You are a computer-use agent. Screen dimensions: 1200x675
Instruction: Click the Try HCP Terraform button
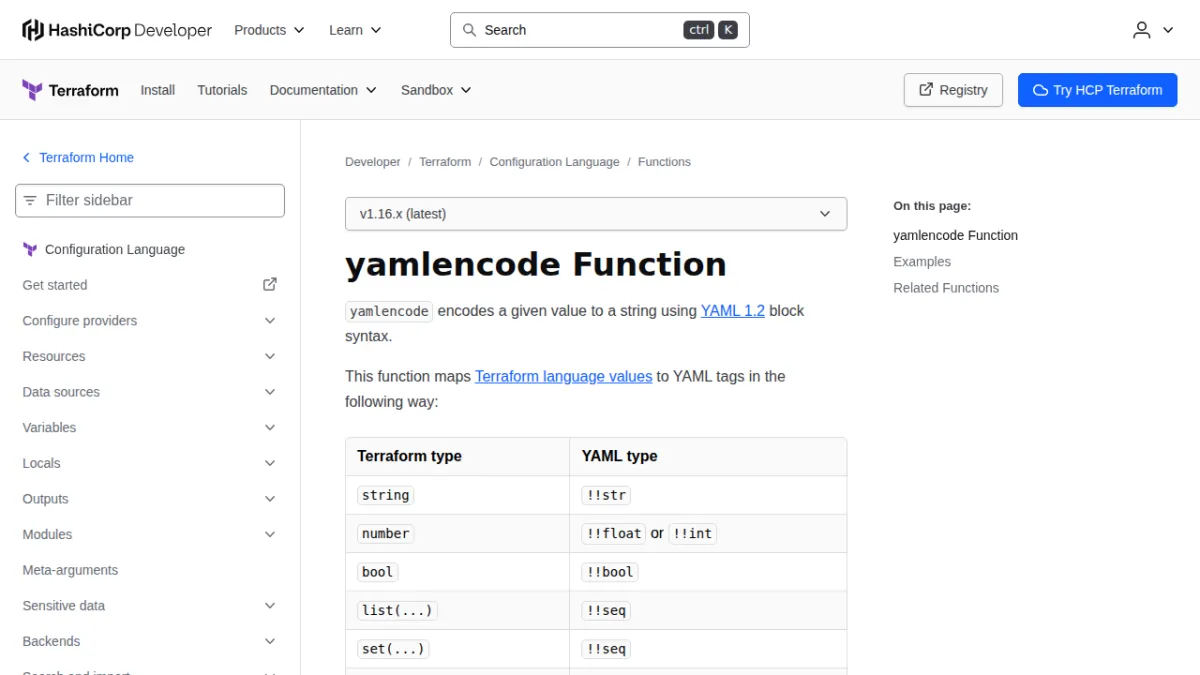[1098, 90]
